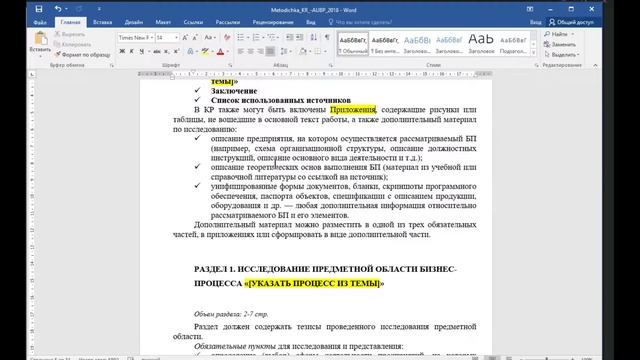The height and width of the screenshot is (360, 640).
Task: Clear all formatting with the eraser icon
Action: (x=227, y=38)
